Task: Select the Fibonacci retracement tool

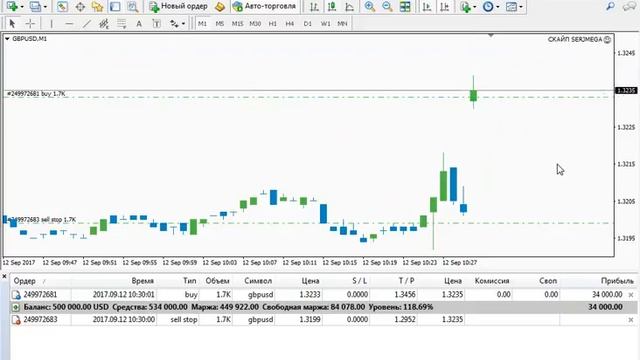Action: tap(121, 24)
